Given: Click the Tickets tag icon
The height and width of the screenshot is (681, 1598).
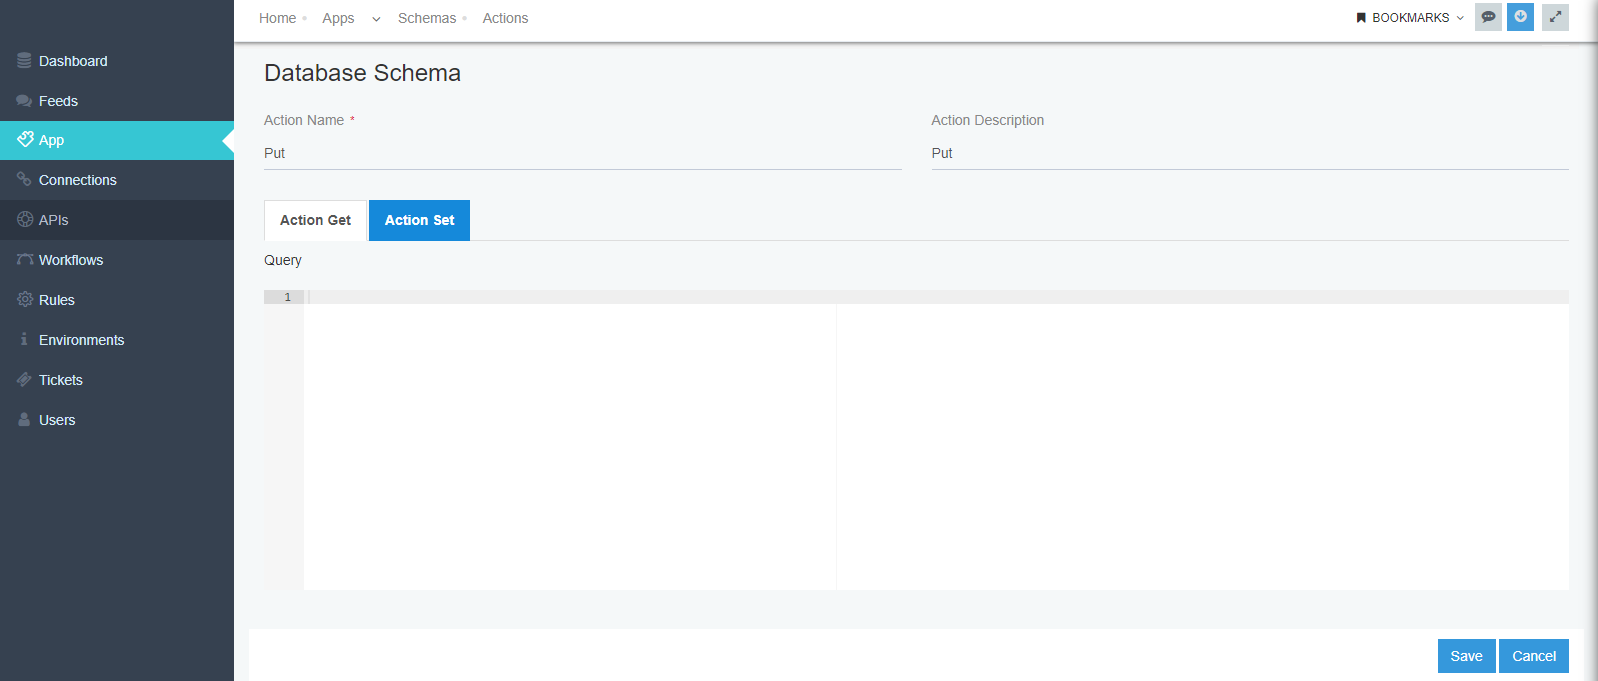Looking at the screenshot, I should [x=24, y=379].
